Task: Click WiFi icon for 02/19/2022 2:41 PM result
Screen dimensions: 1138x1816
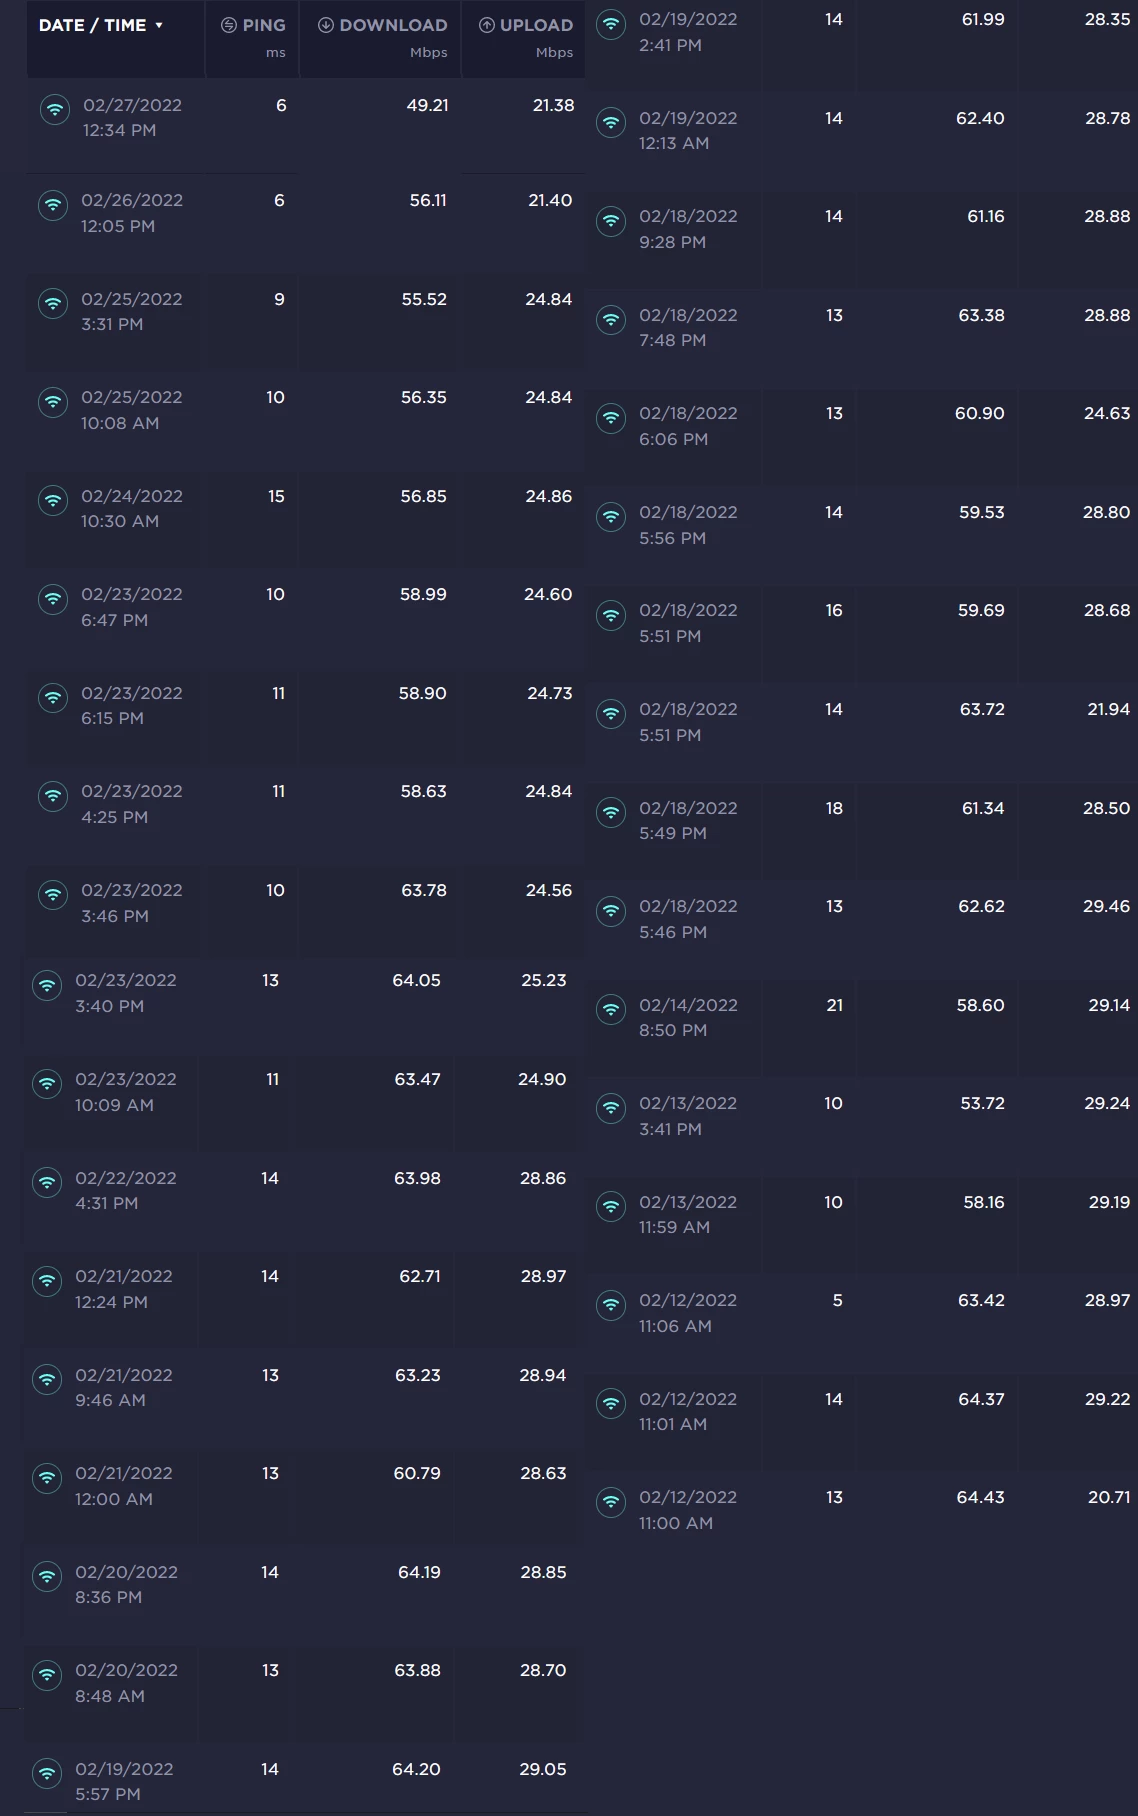Action: coord(610,24)
